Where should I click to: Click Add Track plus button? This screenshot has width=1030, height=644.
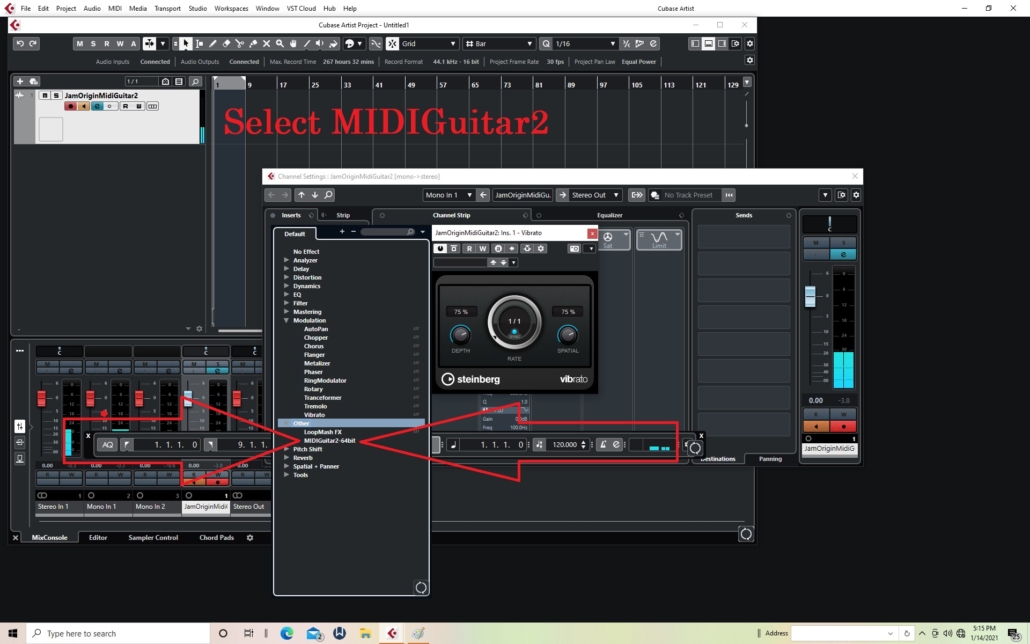pyautogui.click(x=20, y=81)
